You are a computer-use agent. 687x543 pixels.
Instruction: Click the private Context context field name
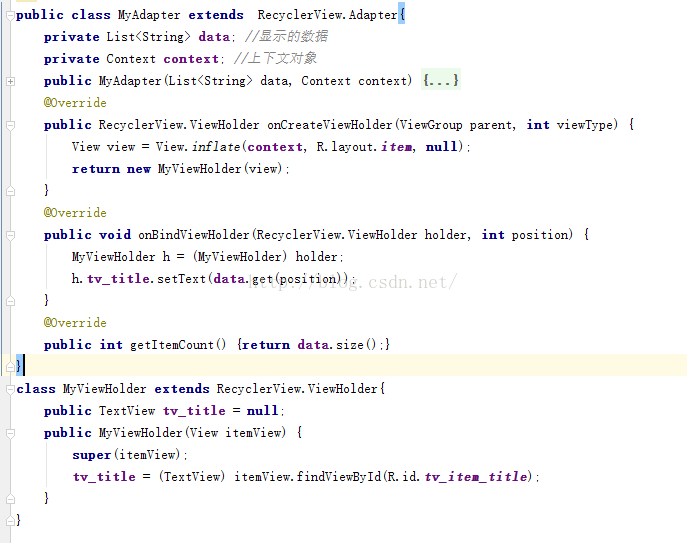pos(191,59)
